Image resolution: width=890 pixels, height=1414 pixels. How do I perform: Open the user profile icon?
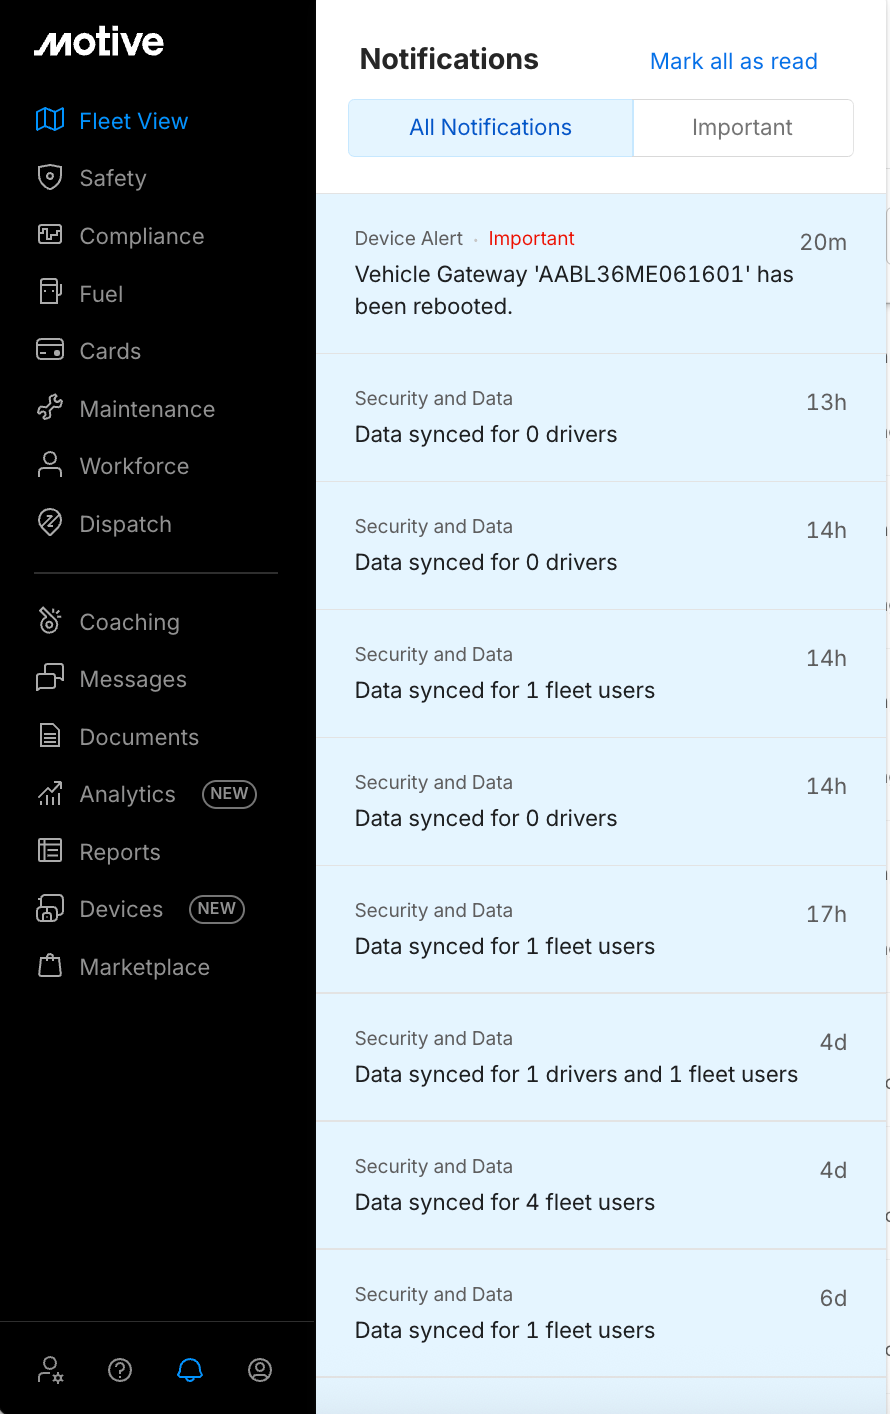260,1369
